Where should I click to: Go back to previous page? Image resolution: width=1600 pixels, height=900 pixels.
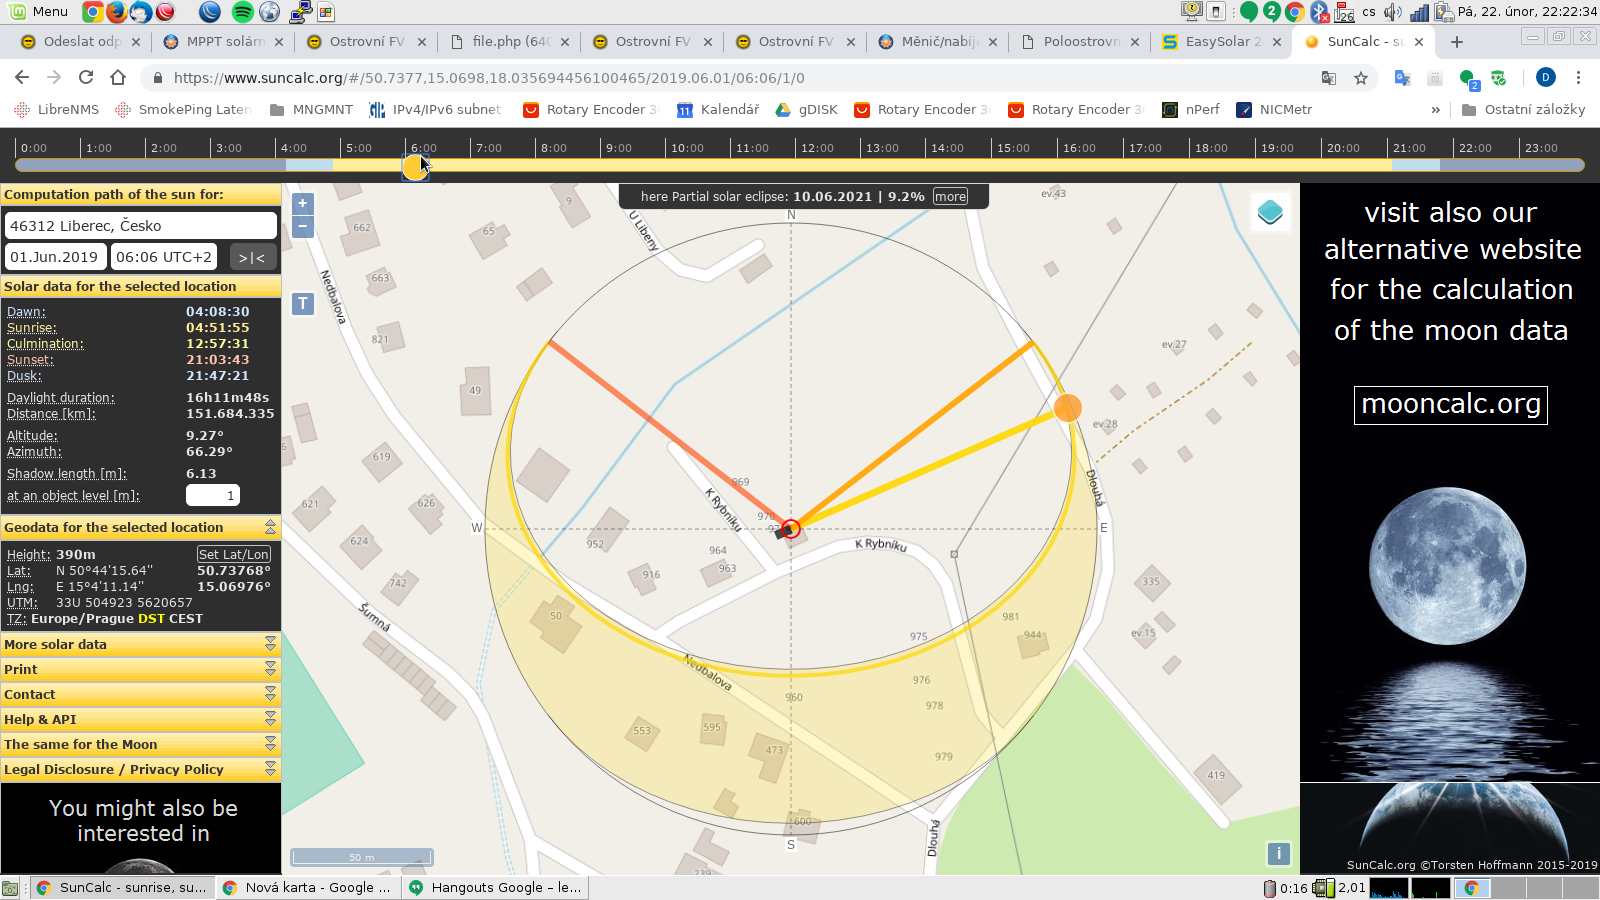pyautogui.click(x=22, y=78)
